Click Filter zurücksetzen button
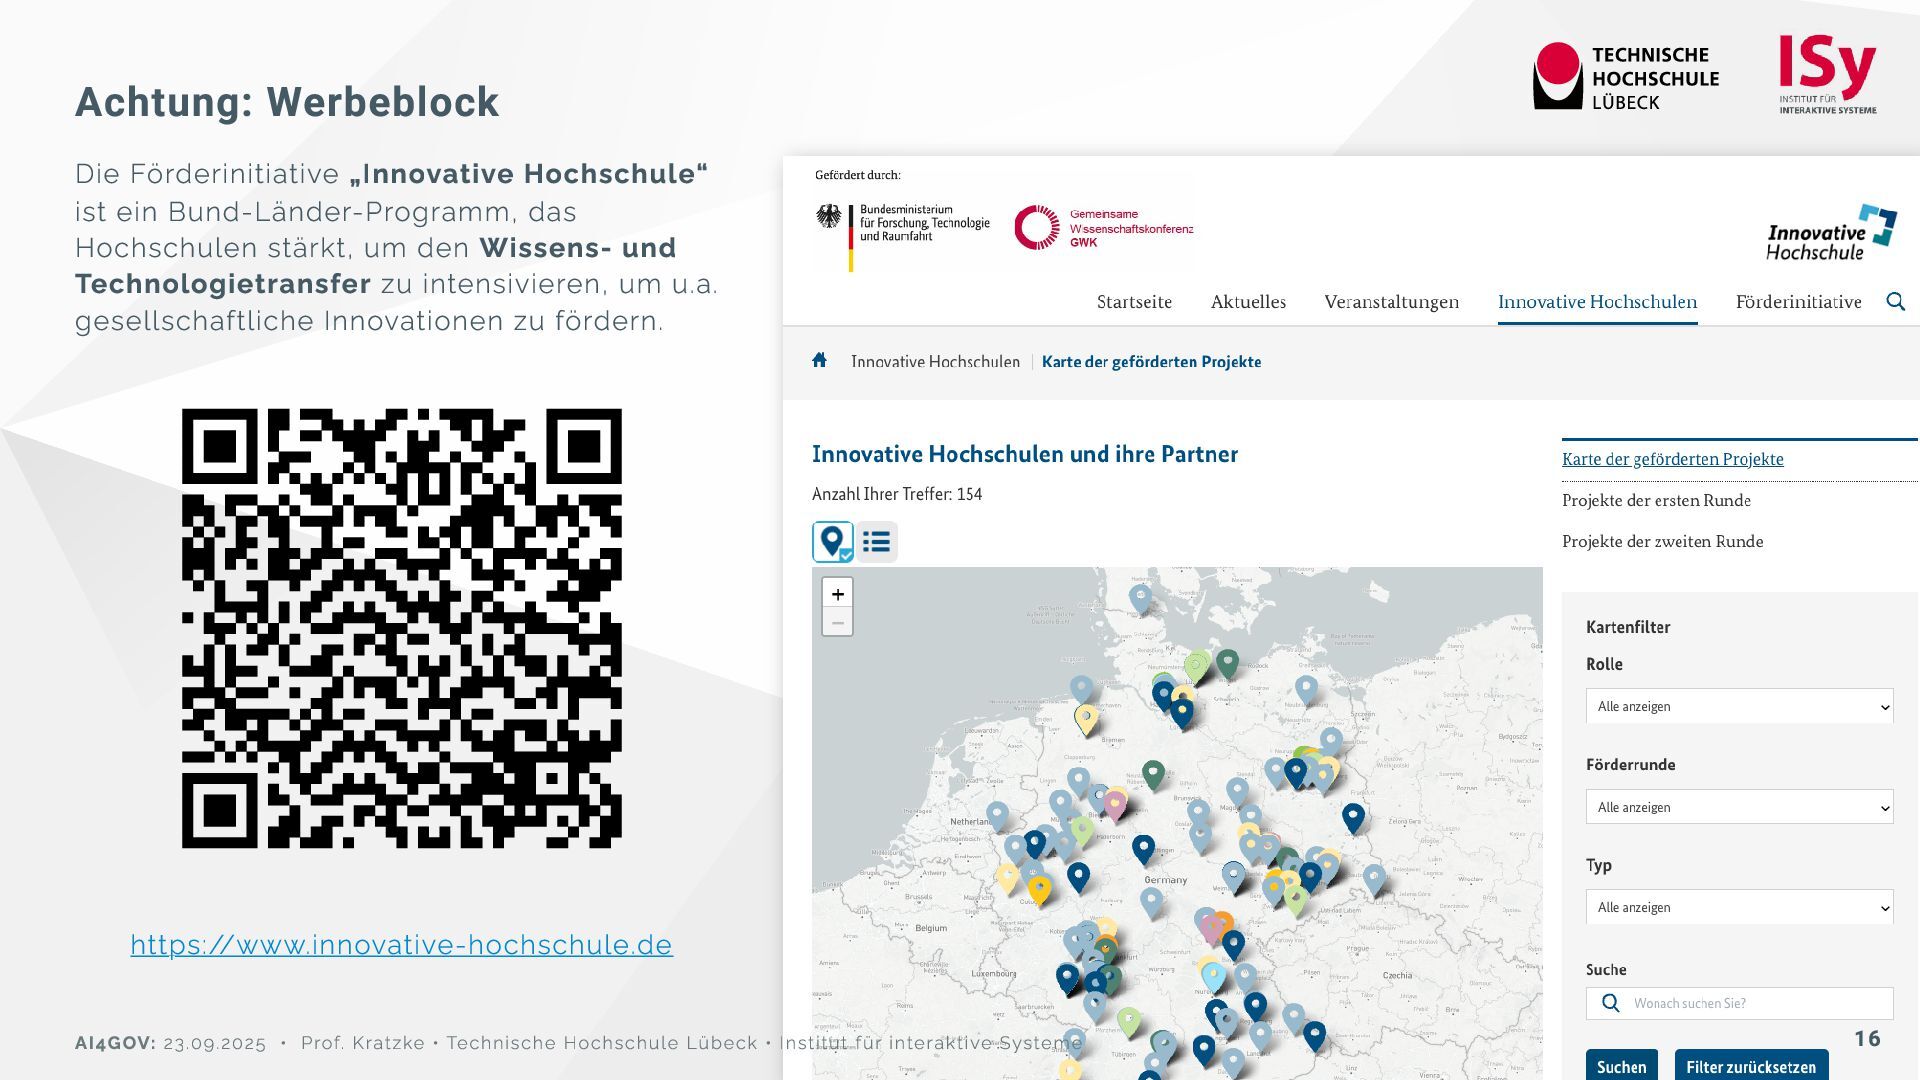1920x1080 pixels. point(1750,1066)
